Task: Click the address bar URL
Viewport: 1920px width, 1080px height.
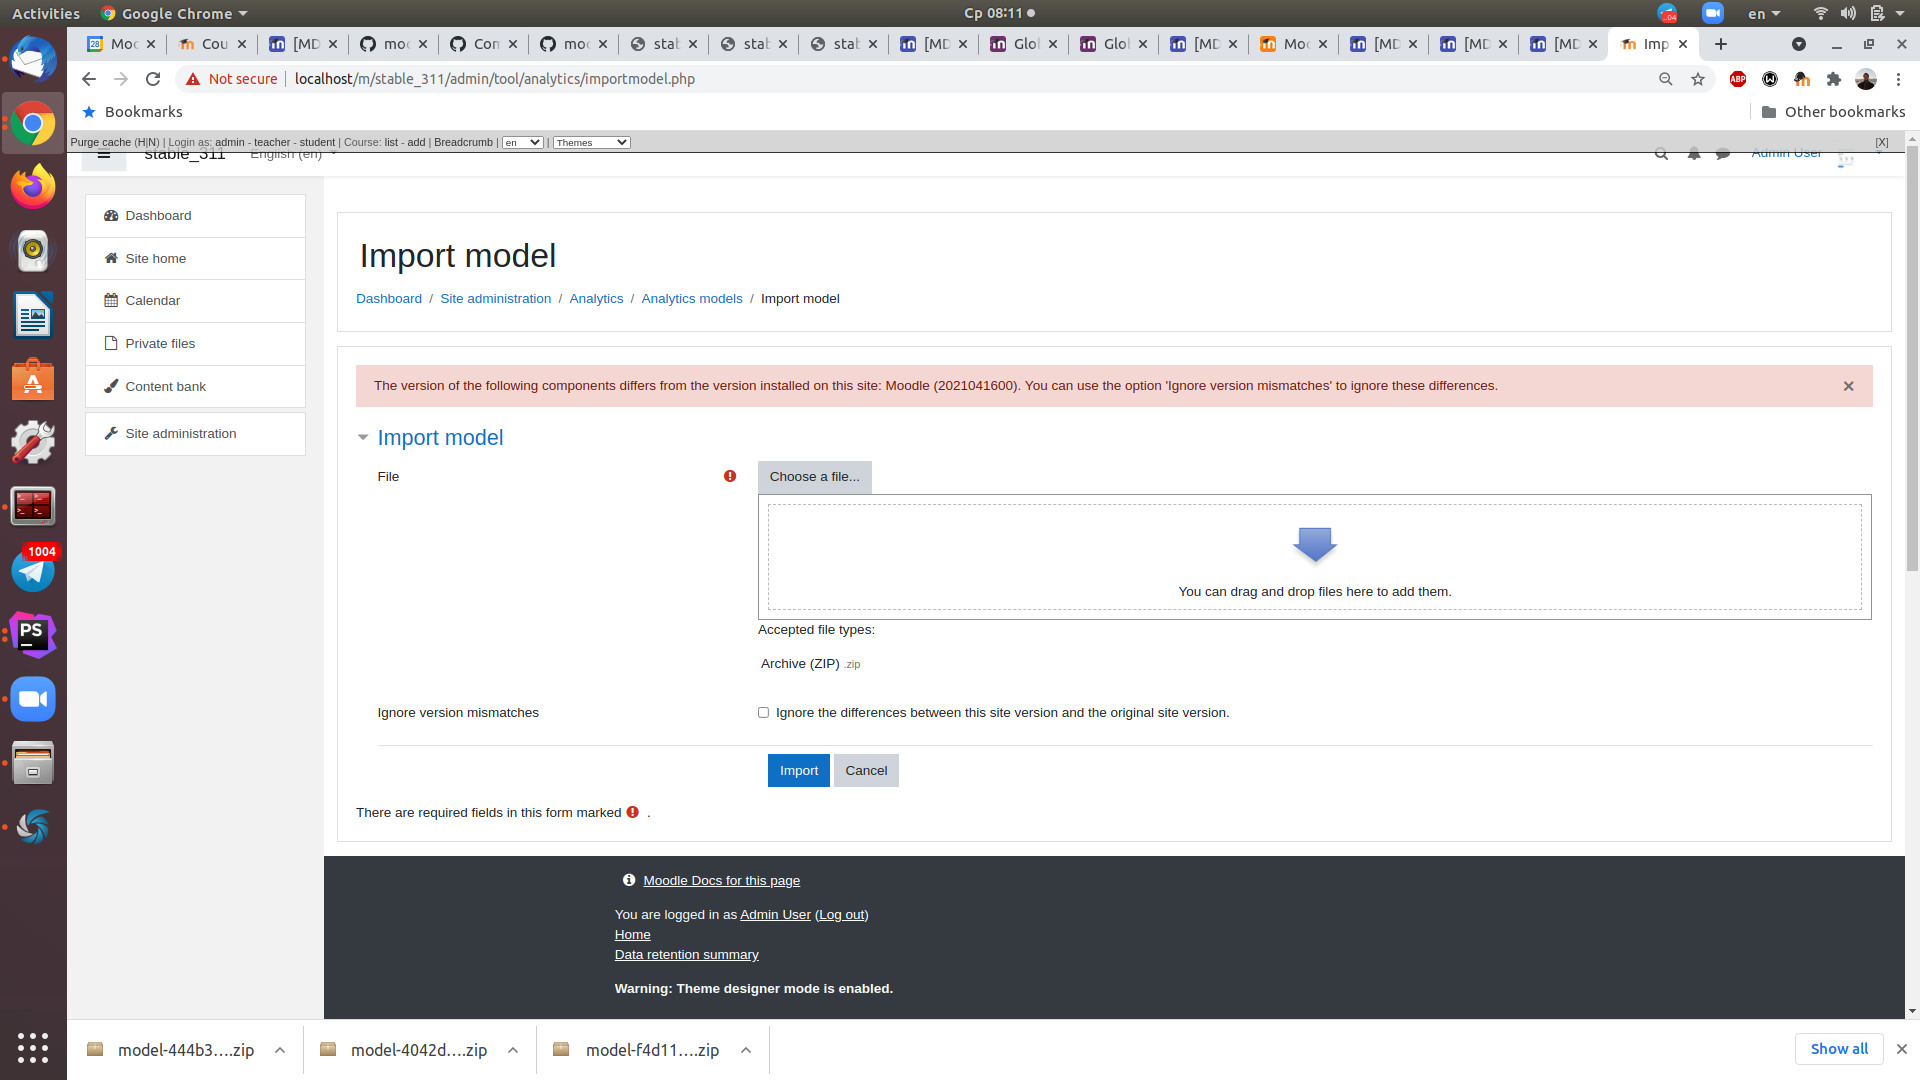Action: tap(494, 79)
